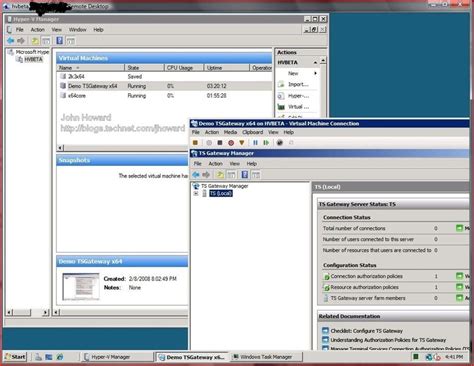Click Forward arrow in Hyper-V Manager toolbar

pos(21,41)
